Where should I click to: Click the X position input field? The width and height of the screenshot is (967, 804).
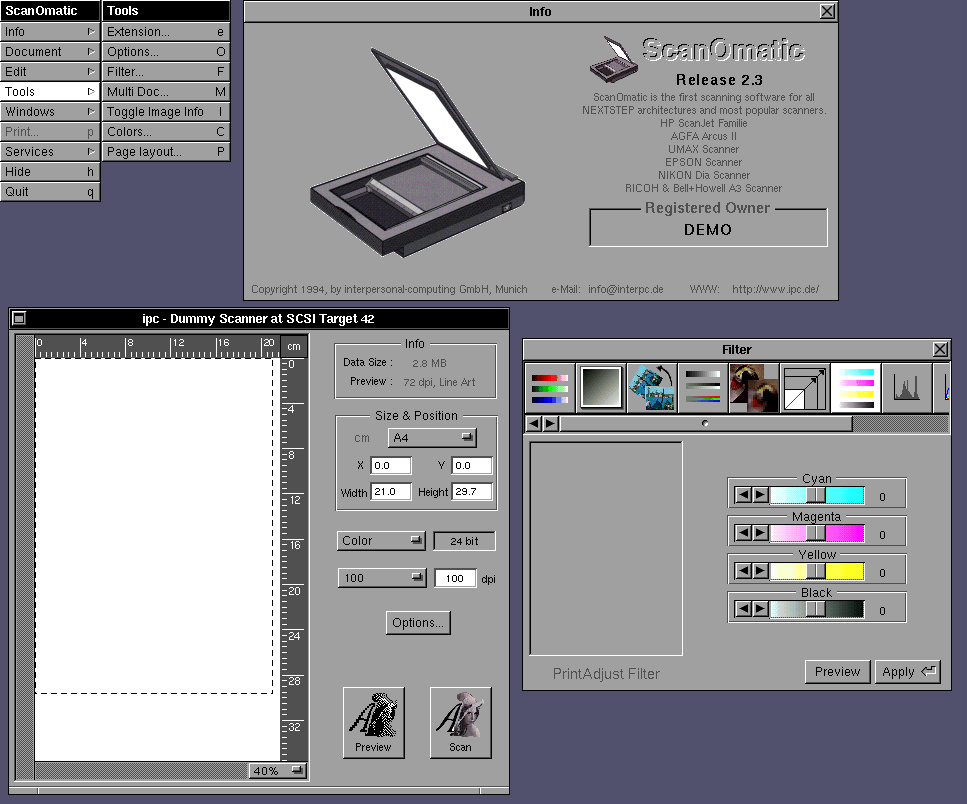(x=391, y=466)
